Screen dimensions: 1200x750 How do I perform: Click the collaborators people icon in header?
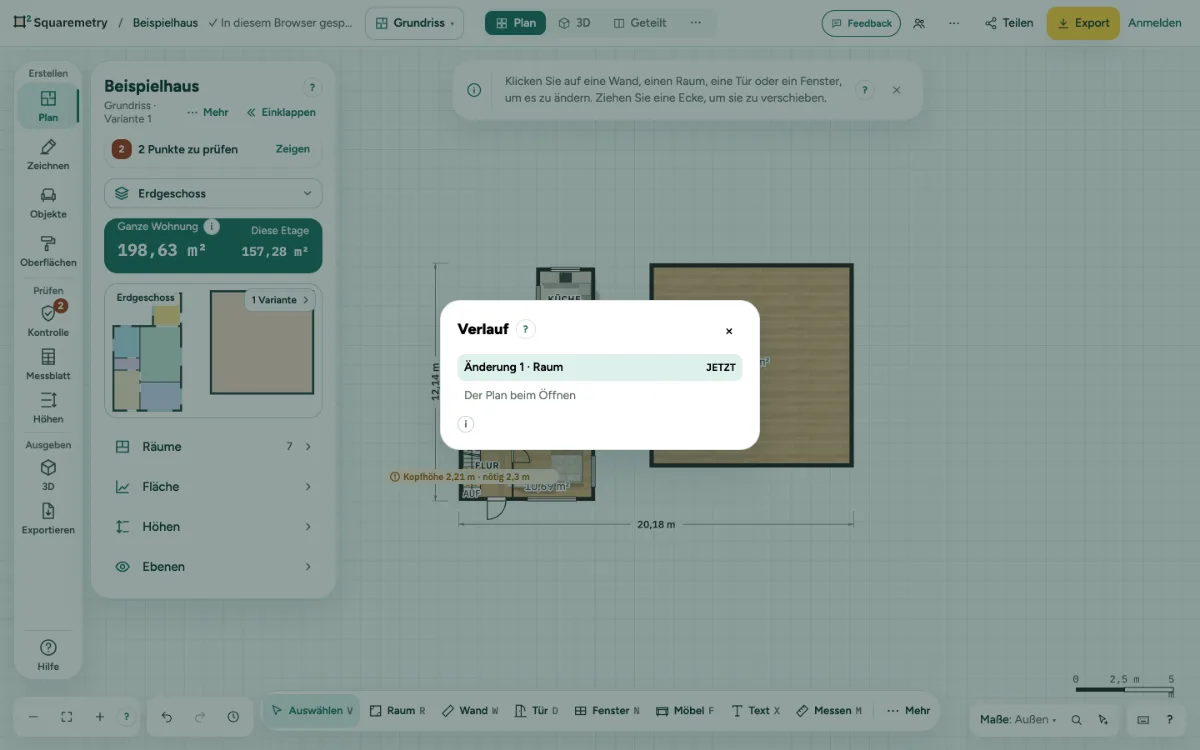point(919,23)
